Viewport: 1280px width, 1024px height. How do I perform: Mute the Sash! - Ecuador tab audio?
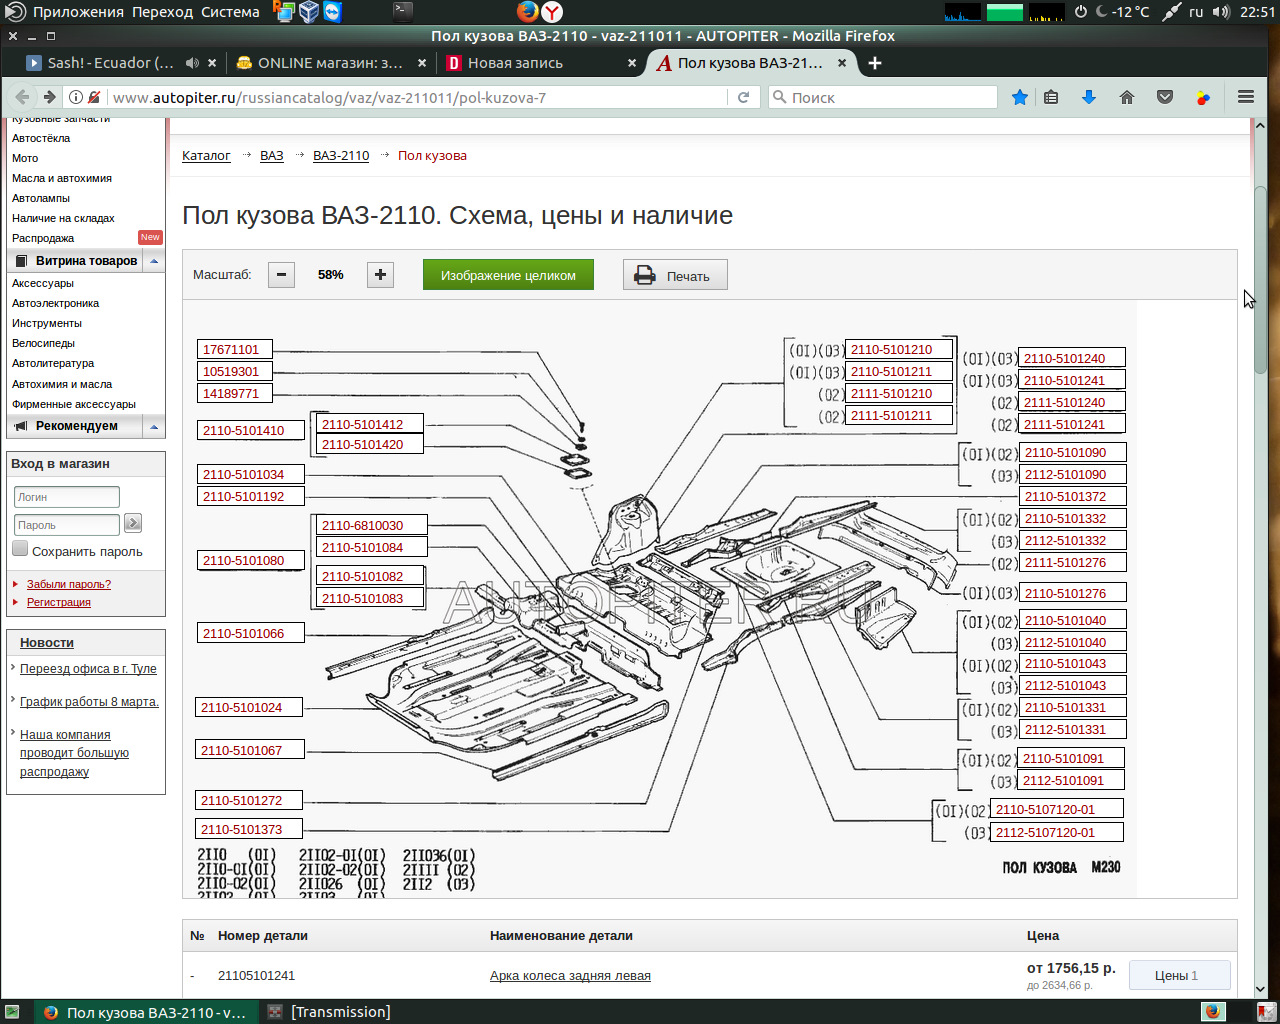(192, 63)
